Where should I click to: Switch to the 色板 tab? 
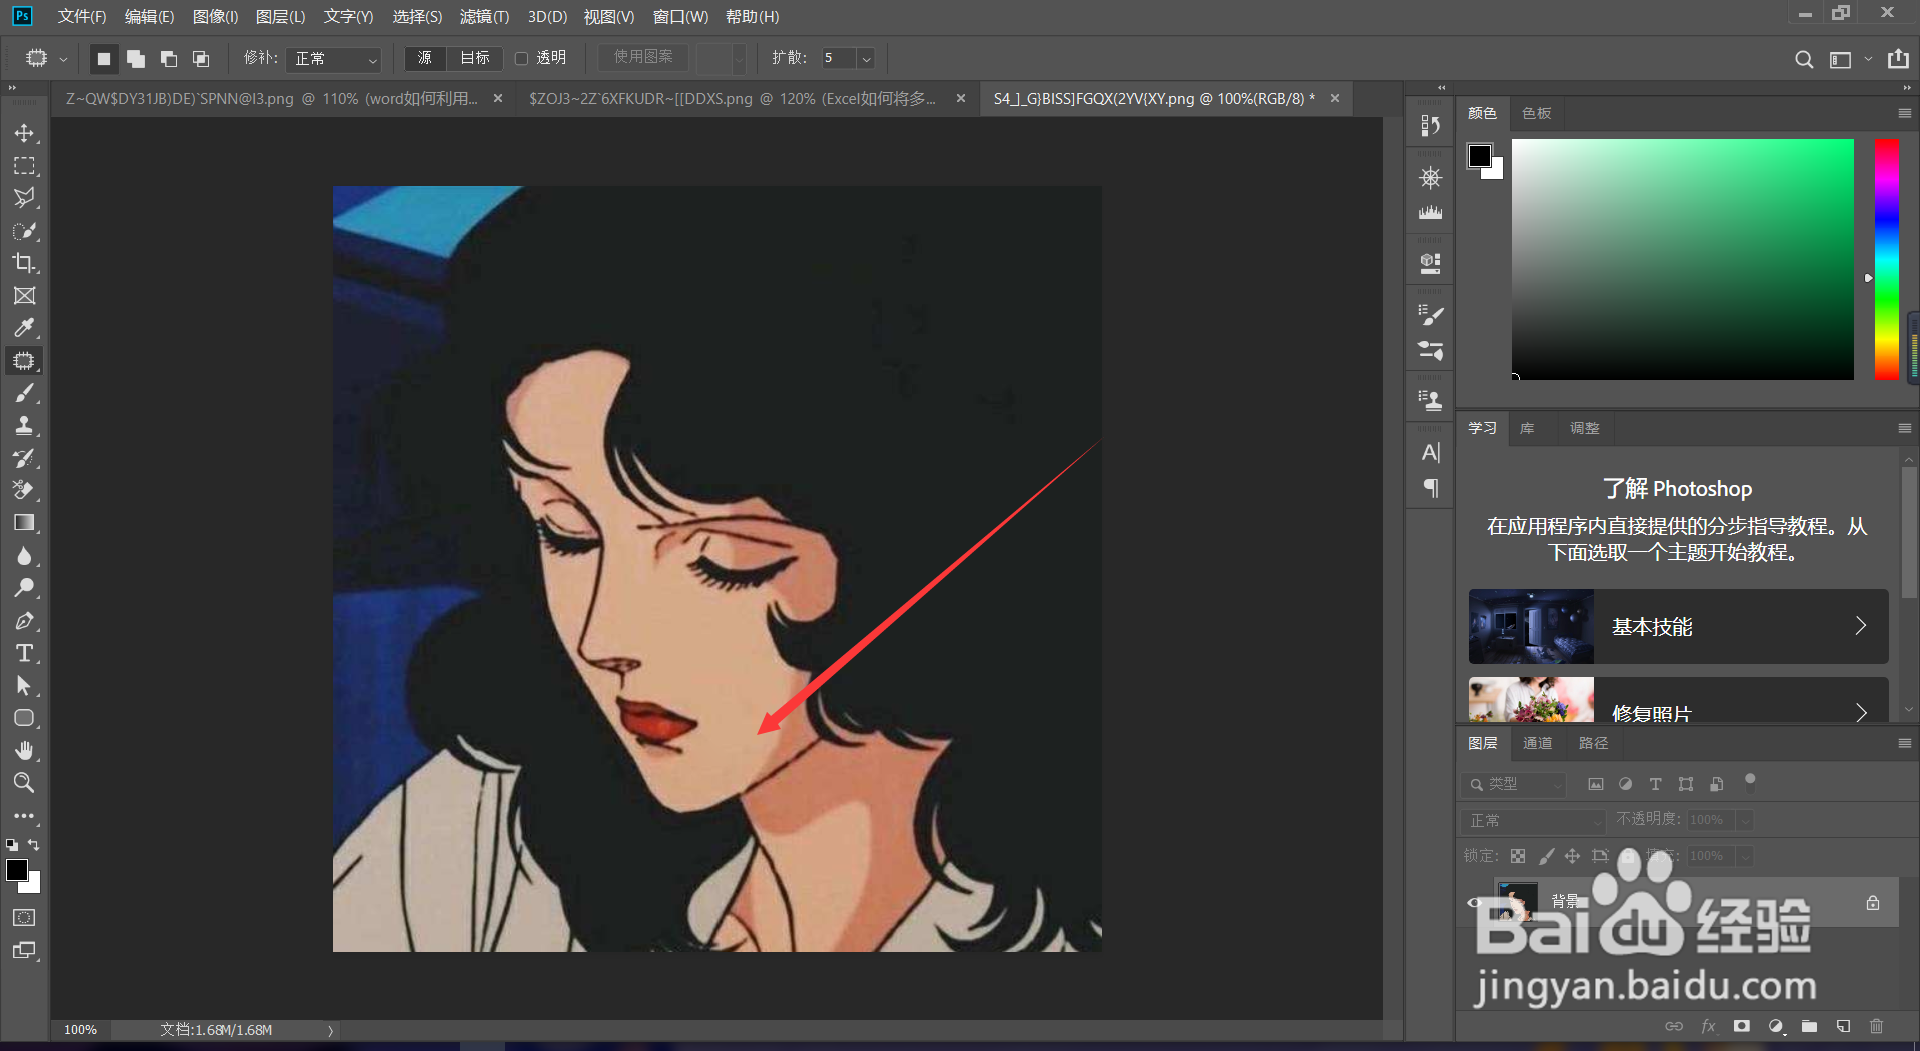tap(1536, 114)
